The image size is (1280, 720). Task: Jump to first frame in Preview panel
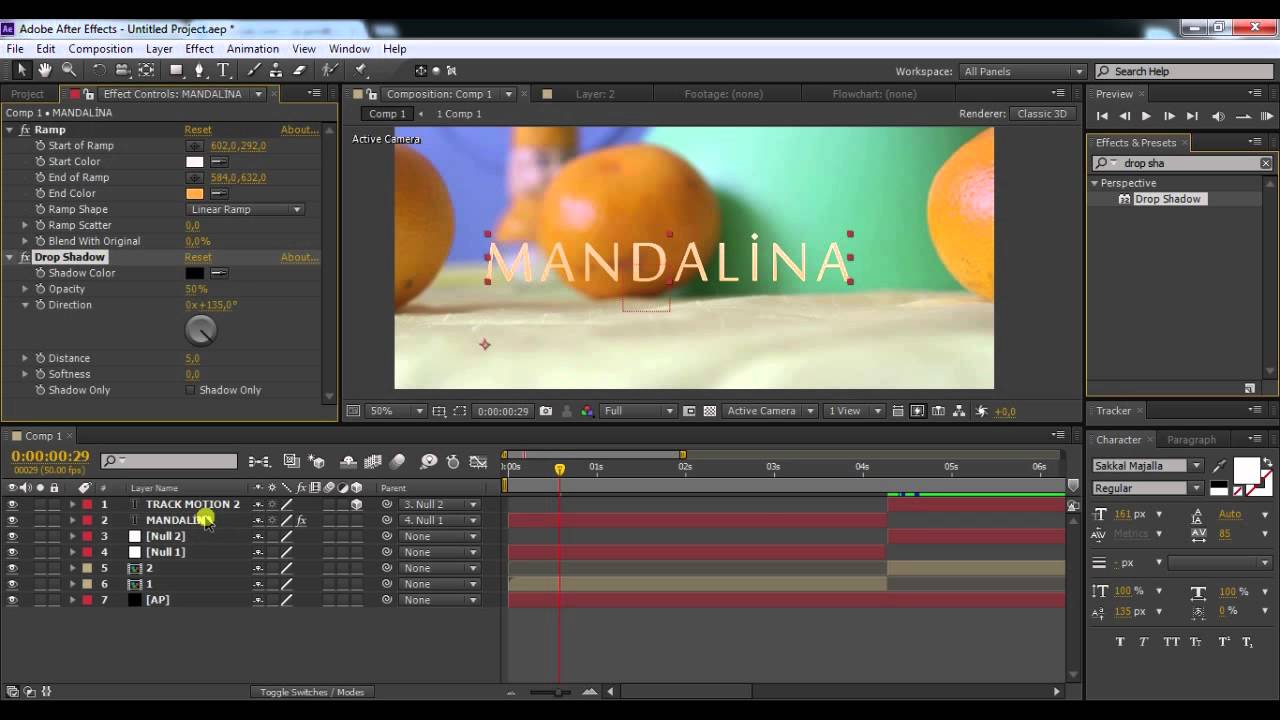[1102, 117]
